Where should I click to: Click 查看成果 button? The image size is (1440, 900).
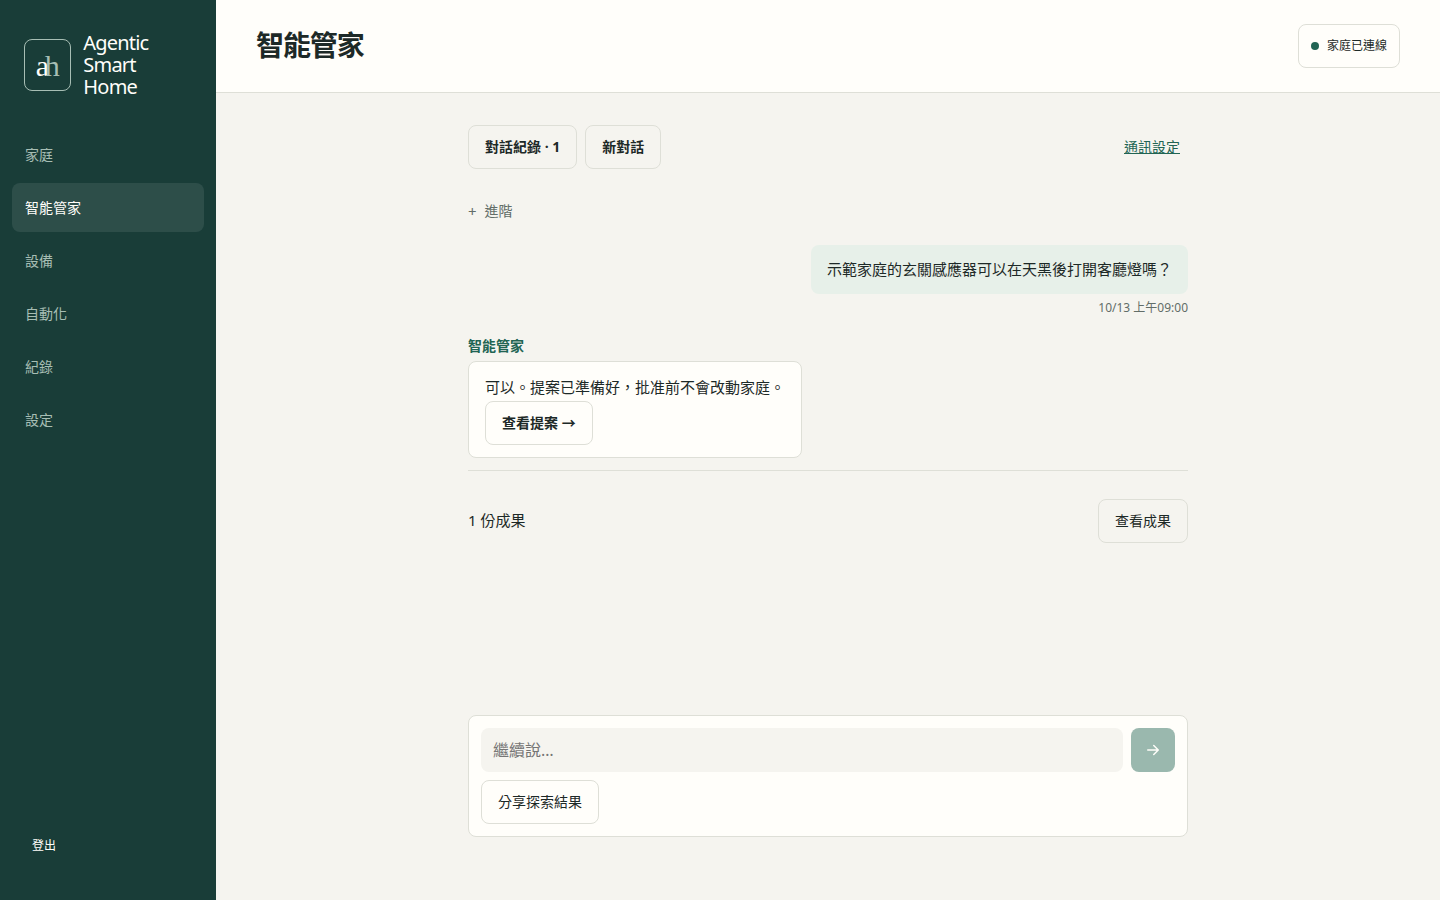(1143, 521)
